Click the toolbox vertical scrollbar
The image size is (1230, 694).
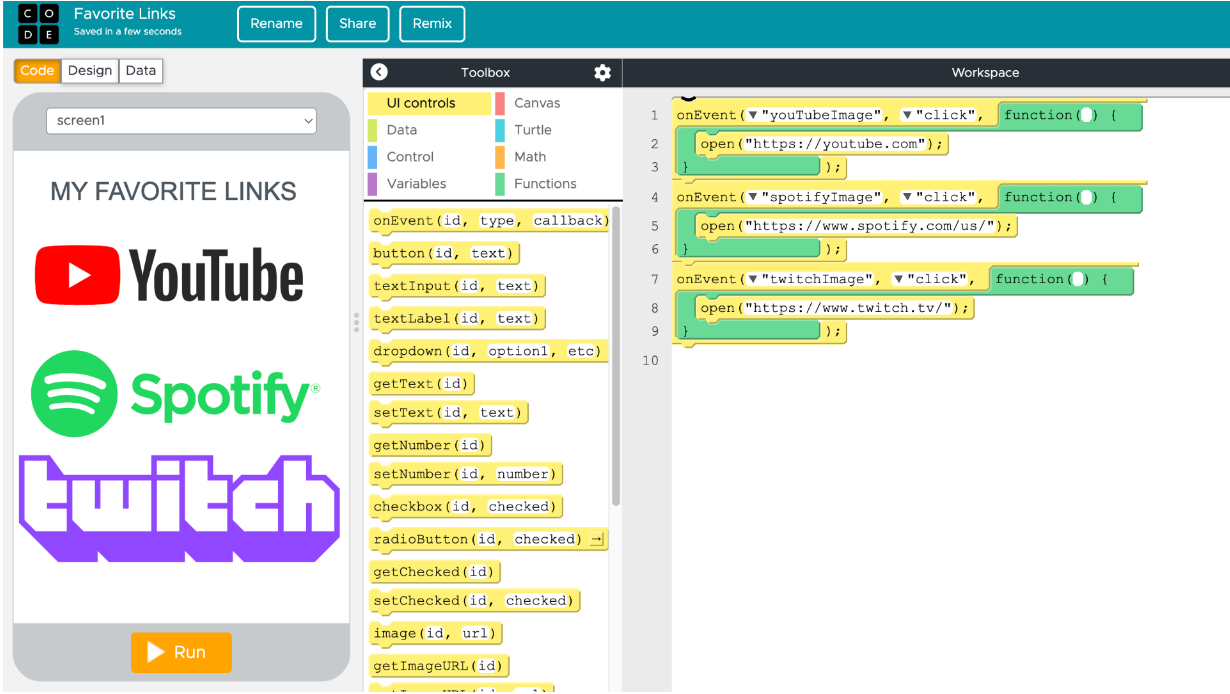(x=616, y=356)
